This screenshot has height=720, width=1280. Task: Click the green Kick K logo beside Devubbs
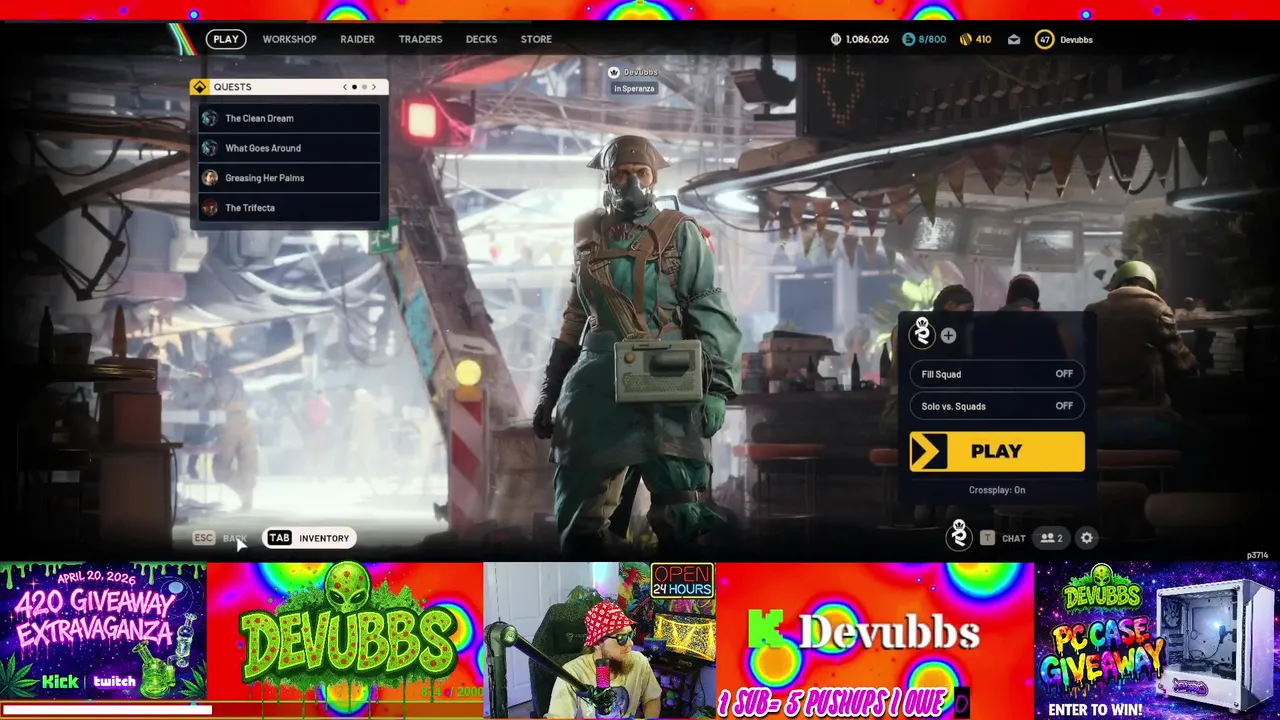[x=766, y=630]
